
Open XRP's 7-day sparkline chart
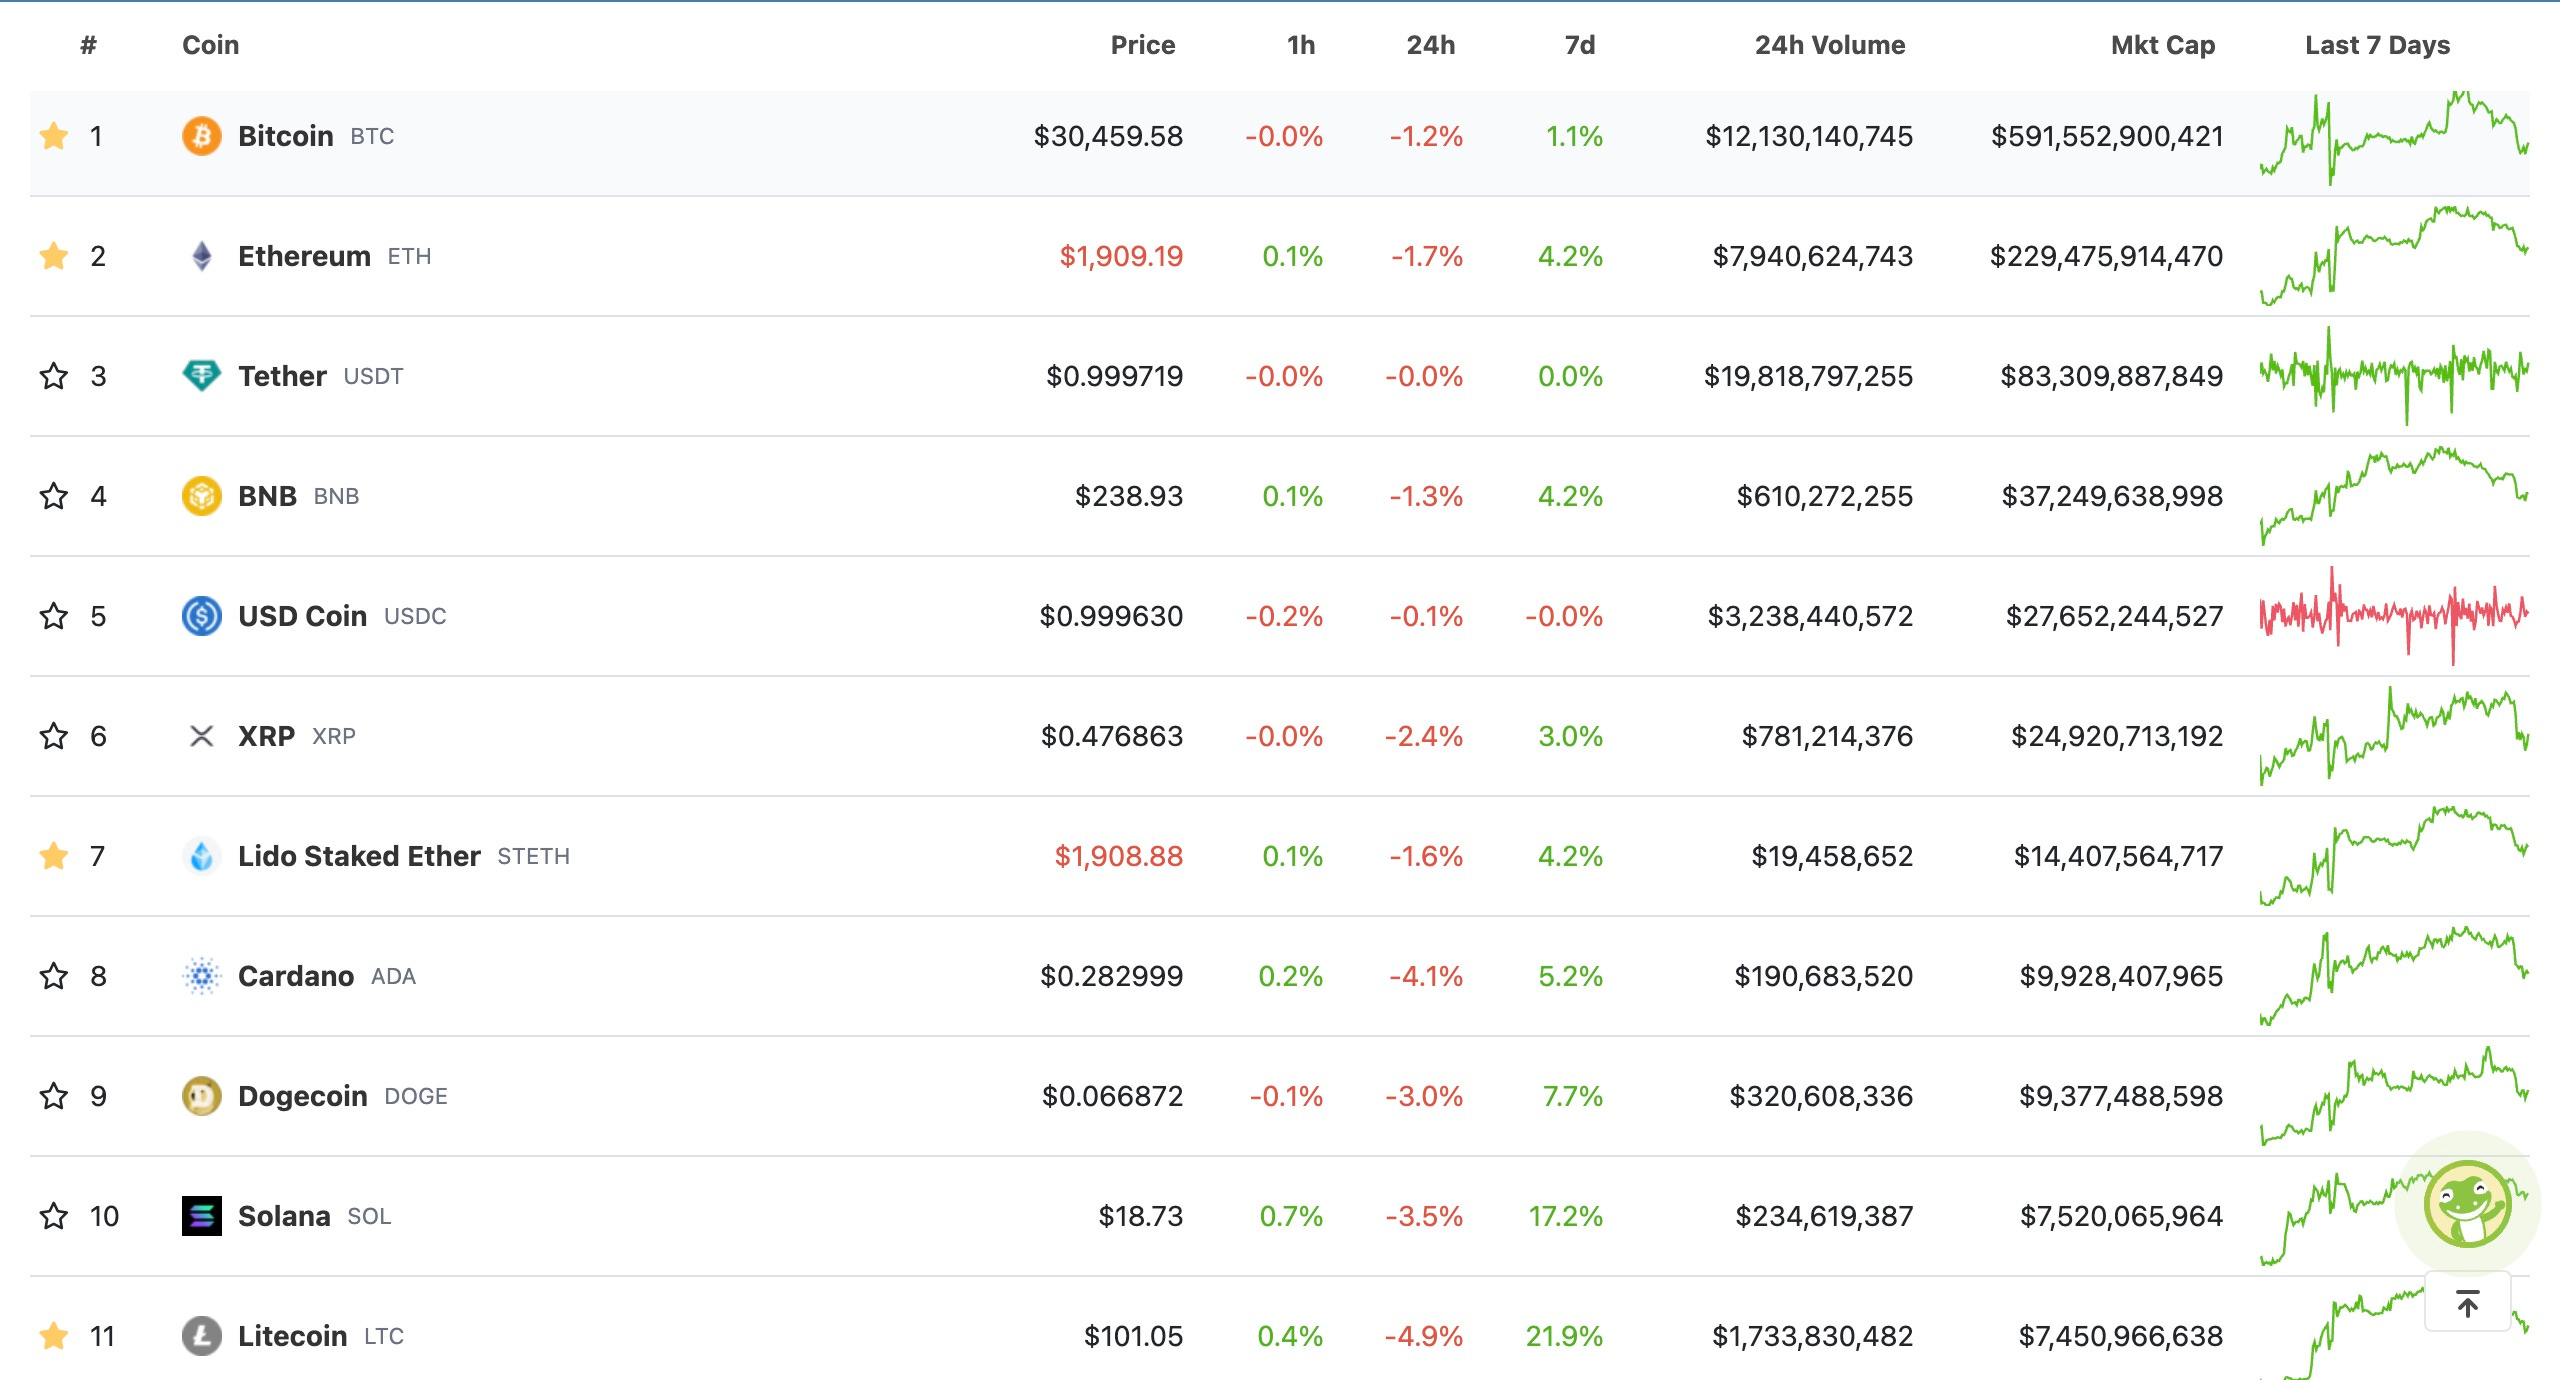pos(2394,736)
